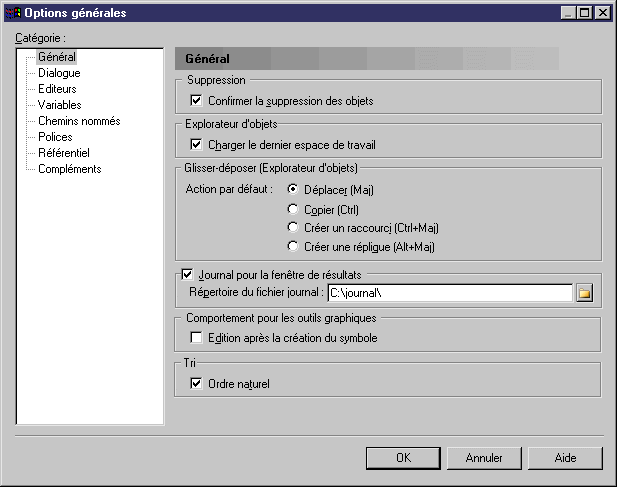The height and width of the screenshot is (487, 617).
Task: Select the Déplacer (Maj) radio option
Action: click(x=293, y=189)
